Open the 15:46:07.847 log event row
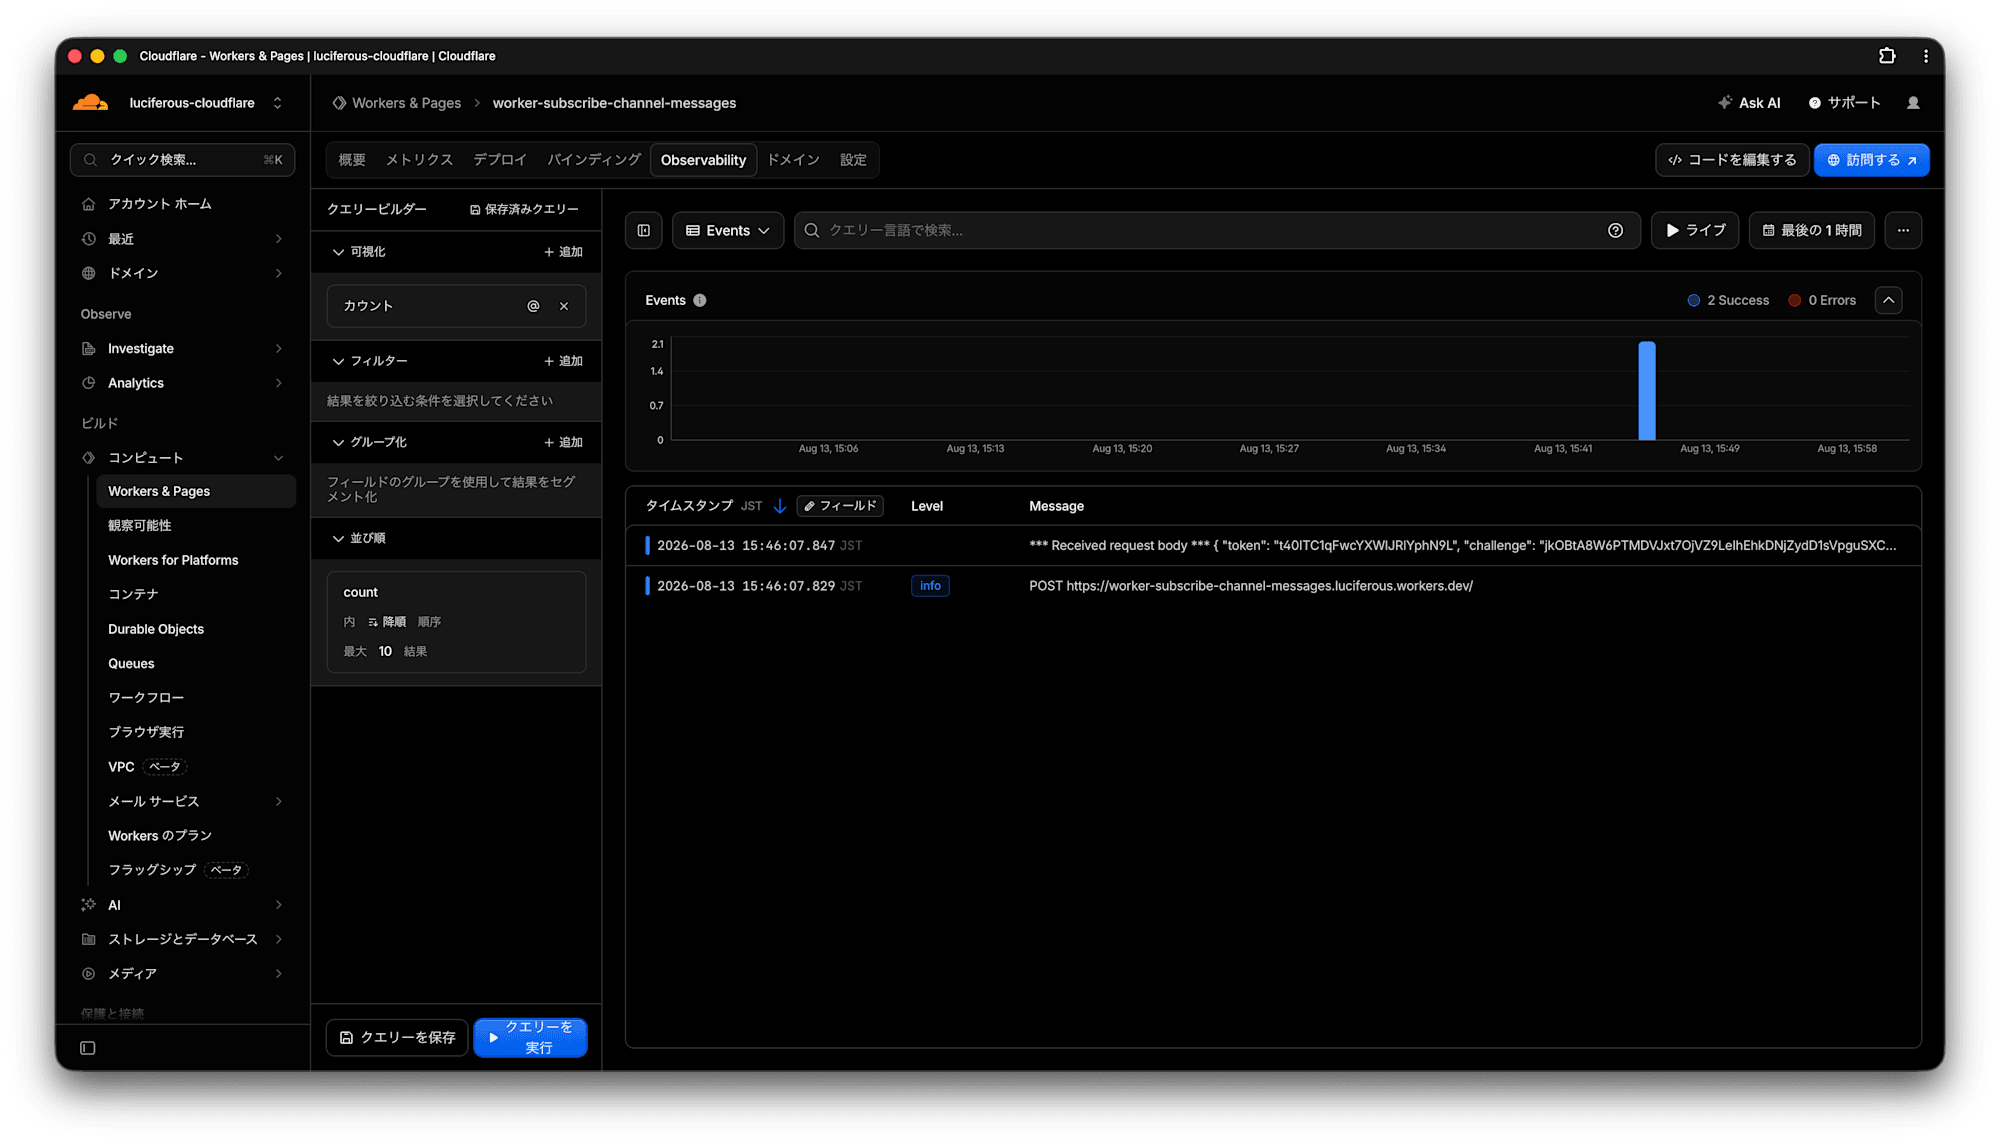Viewport: 2000px width, 1144px height. pyautogui.click(x=1273, y=546)
